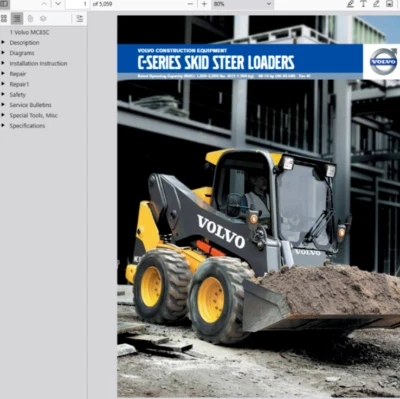The height and width of the screenshot is (399, 400).
Task: Expand the Description outline section
Action: 3,42
